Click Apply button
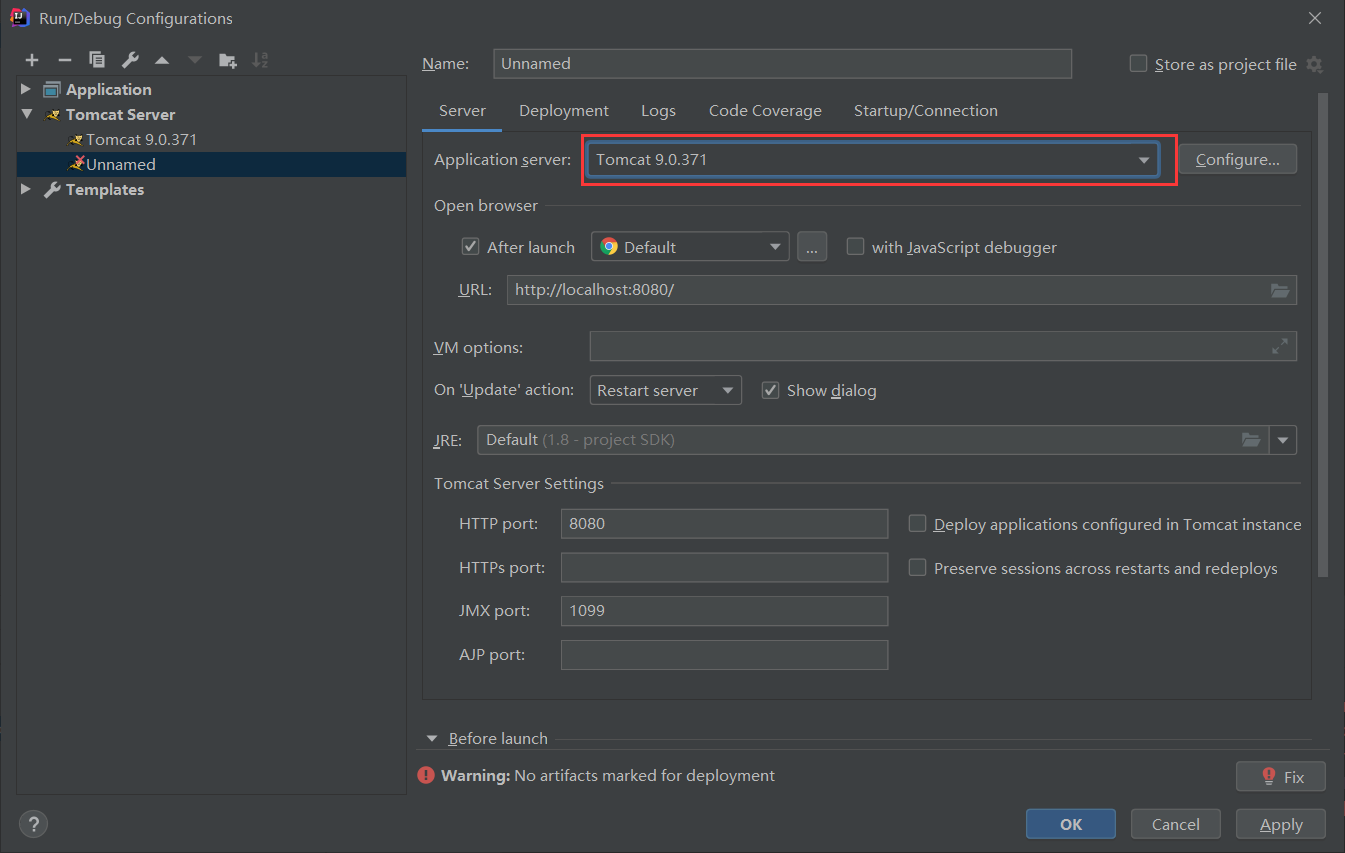 point(1281,824)
